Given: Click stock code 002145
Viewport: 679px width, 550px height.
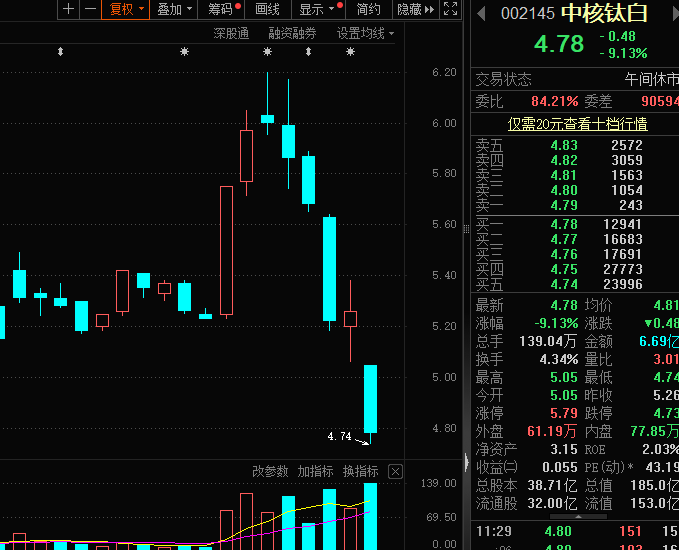Looking at the screenshot, I should [x=527, y=13].
